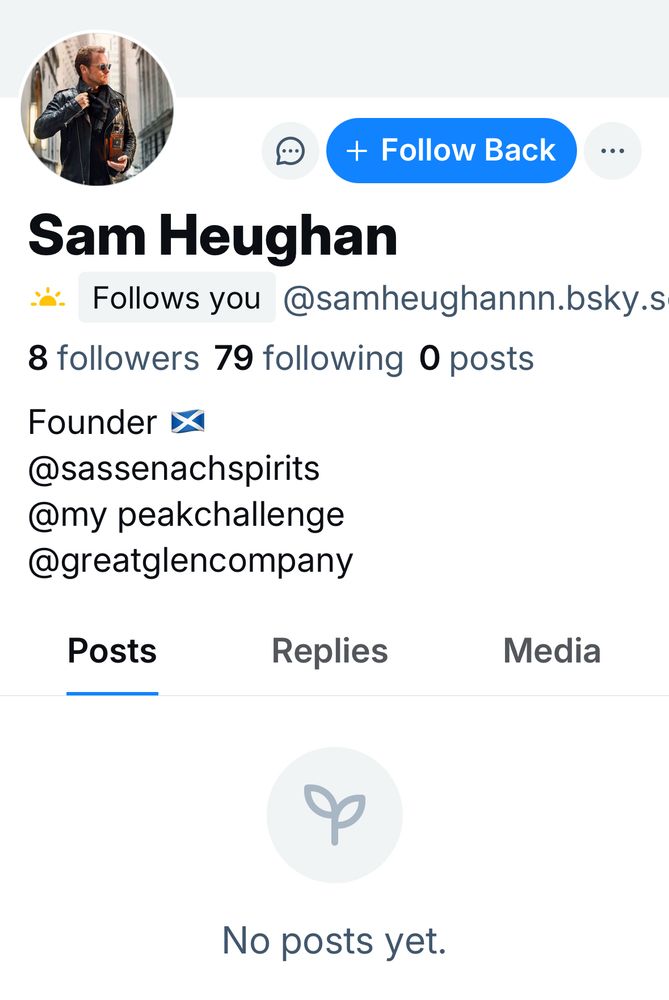Click the Follows you badge

177,298
